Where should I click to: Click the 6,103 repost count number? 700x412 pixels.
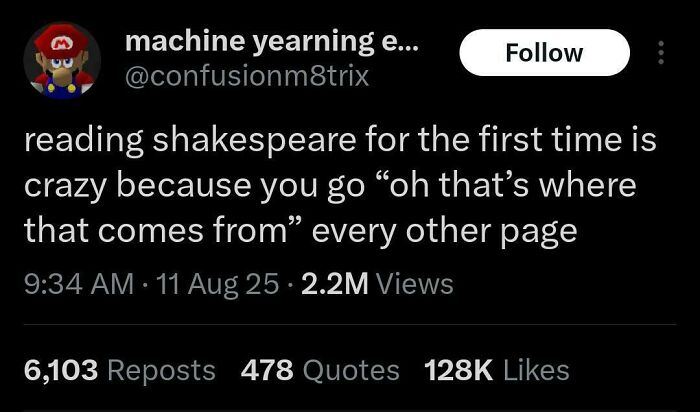pyautogui.click(x=59, y=370)
